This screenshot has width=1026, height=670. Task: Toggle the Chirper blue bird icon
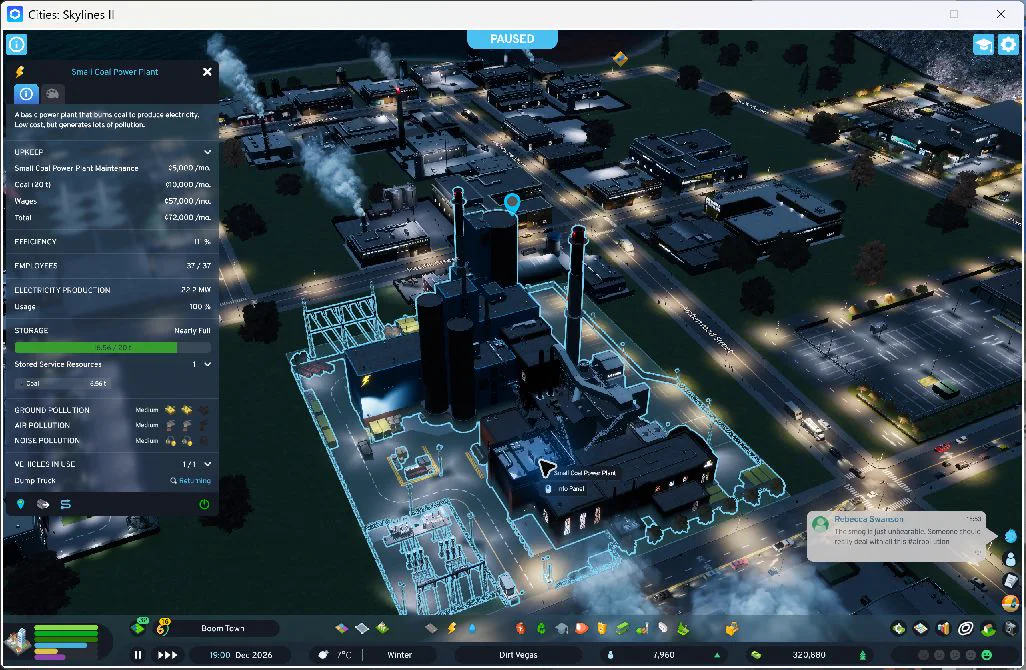tap(1010, 536)
